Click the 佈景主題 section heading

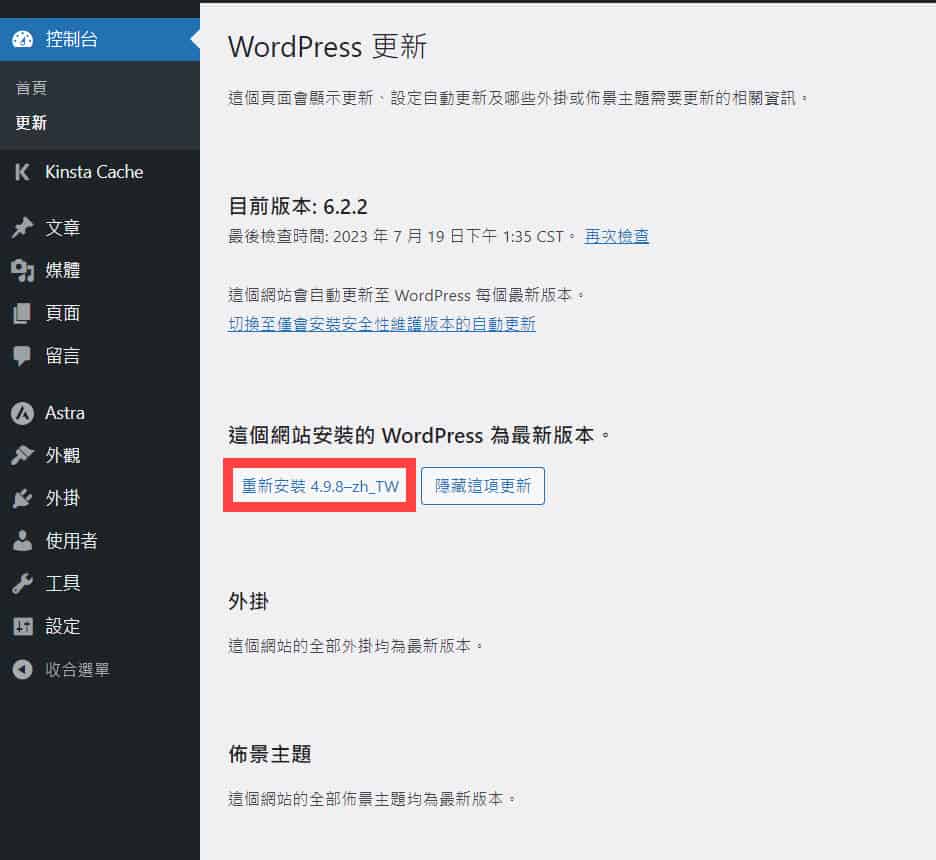tap(269, 754)
